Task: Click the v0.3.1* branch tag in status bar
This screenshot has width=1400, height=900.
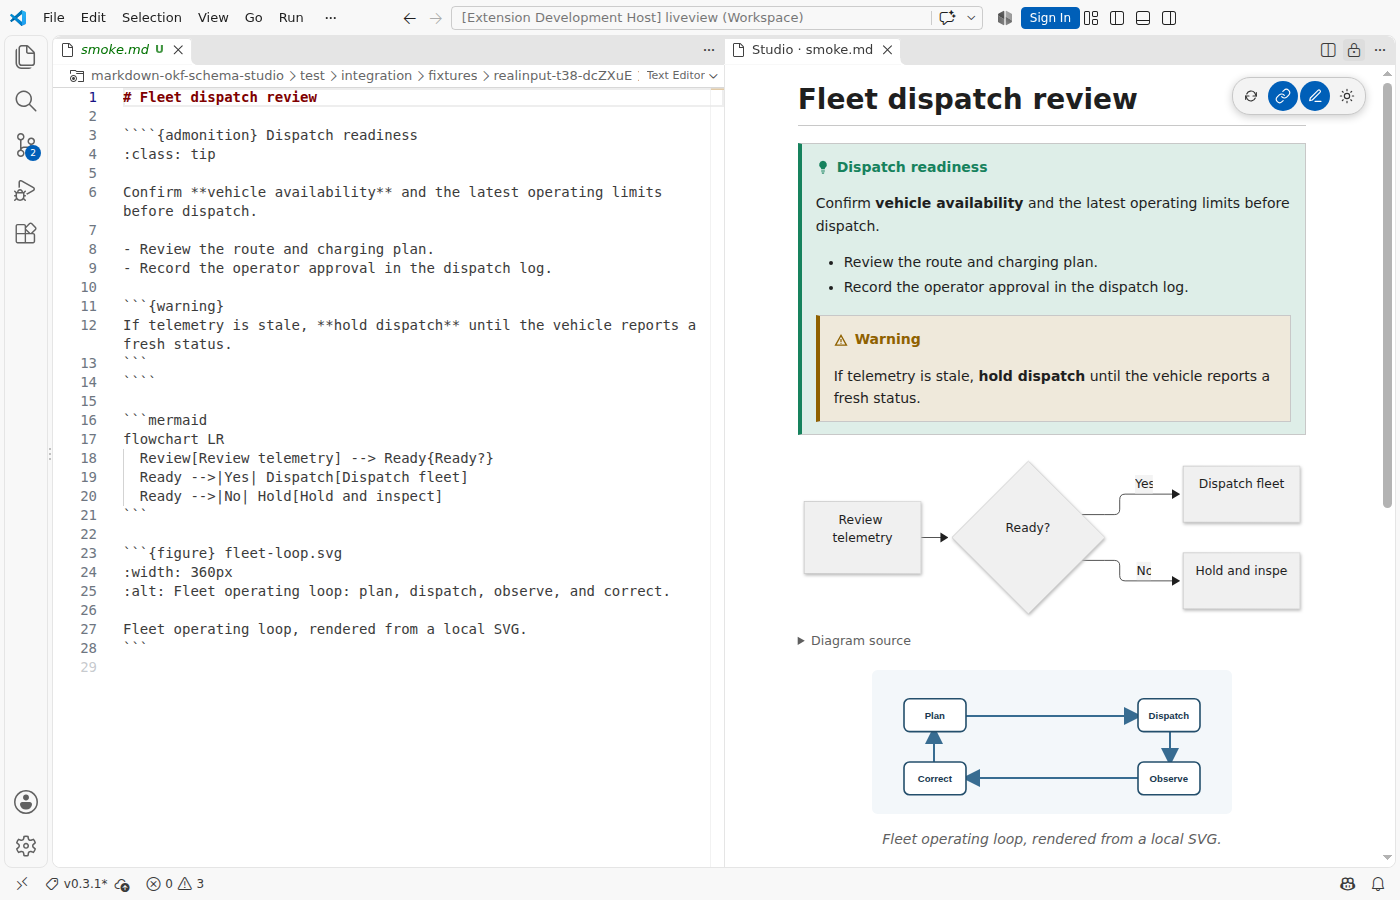Action: click(77, 884)
